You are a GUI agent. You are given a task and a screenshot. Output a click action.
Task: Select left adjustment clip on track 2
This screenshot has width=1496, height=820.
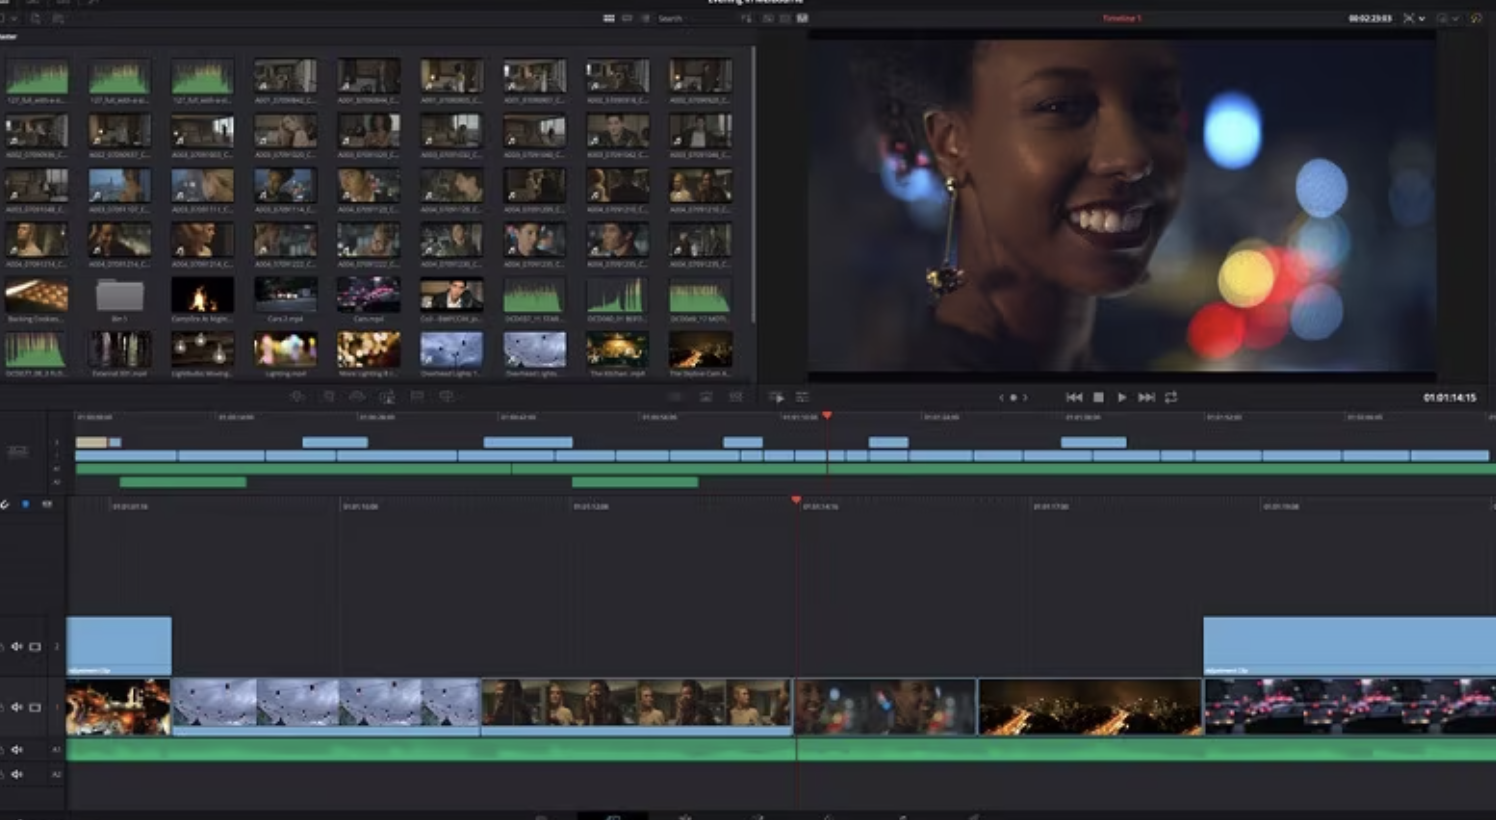pos(118,646)
